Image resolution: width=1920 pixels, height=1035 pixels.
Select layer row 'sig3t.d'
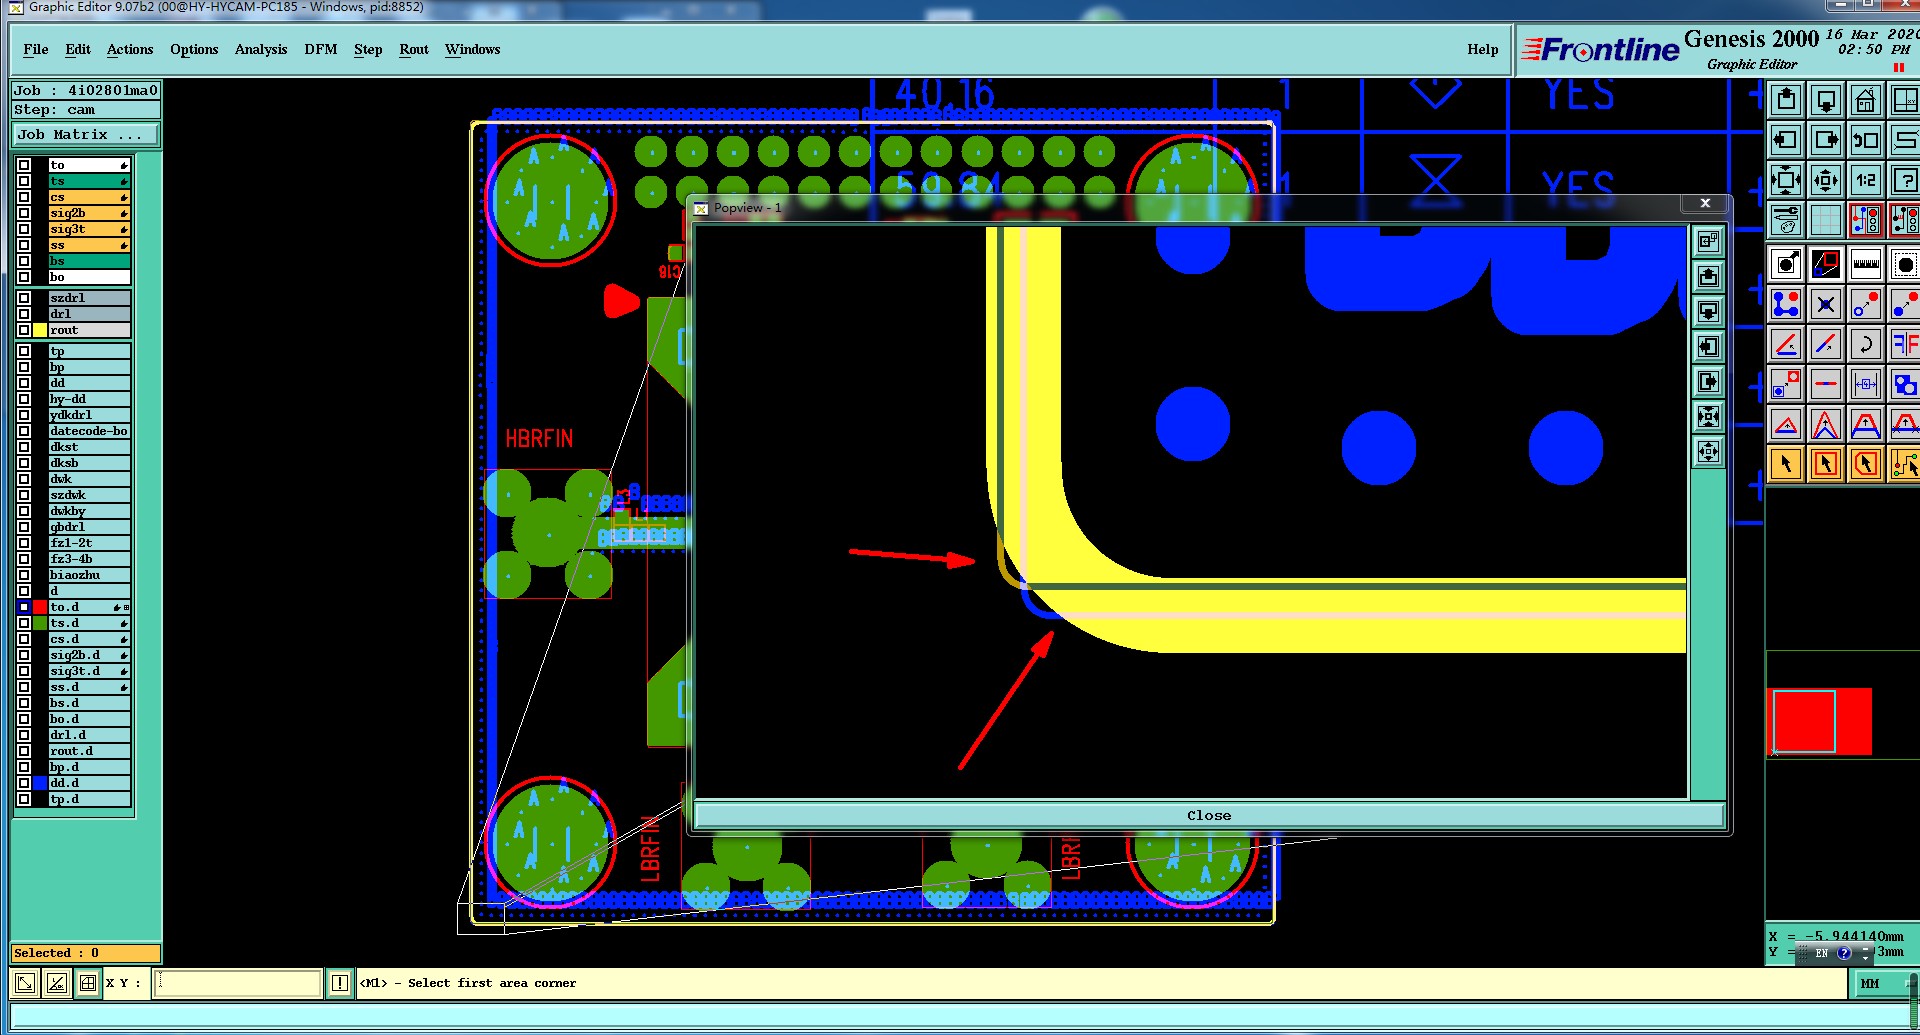(89, 671)
